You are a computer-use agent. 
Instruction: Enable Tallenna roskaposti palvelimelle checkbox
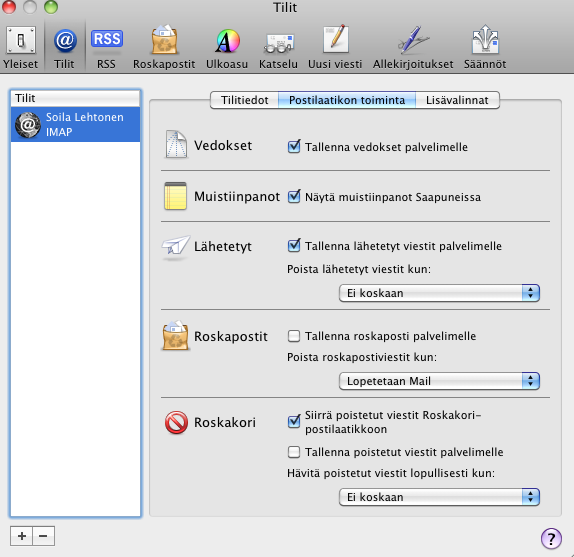tap(294, 336)
